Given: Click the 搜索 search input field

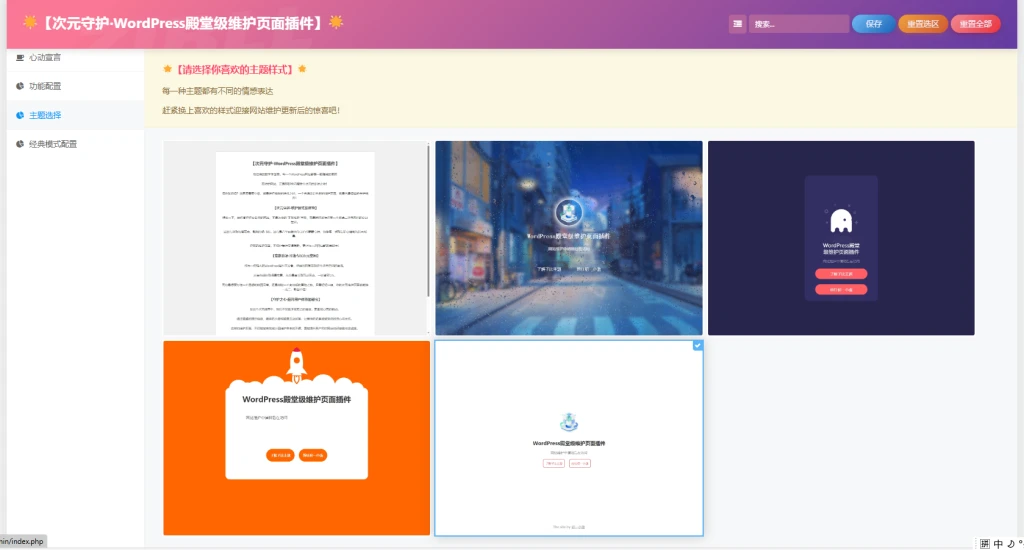Looking at the screenshot, I should coord(798,24).
